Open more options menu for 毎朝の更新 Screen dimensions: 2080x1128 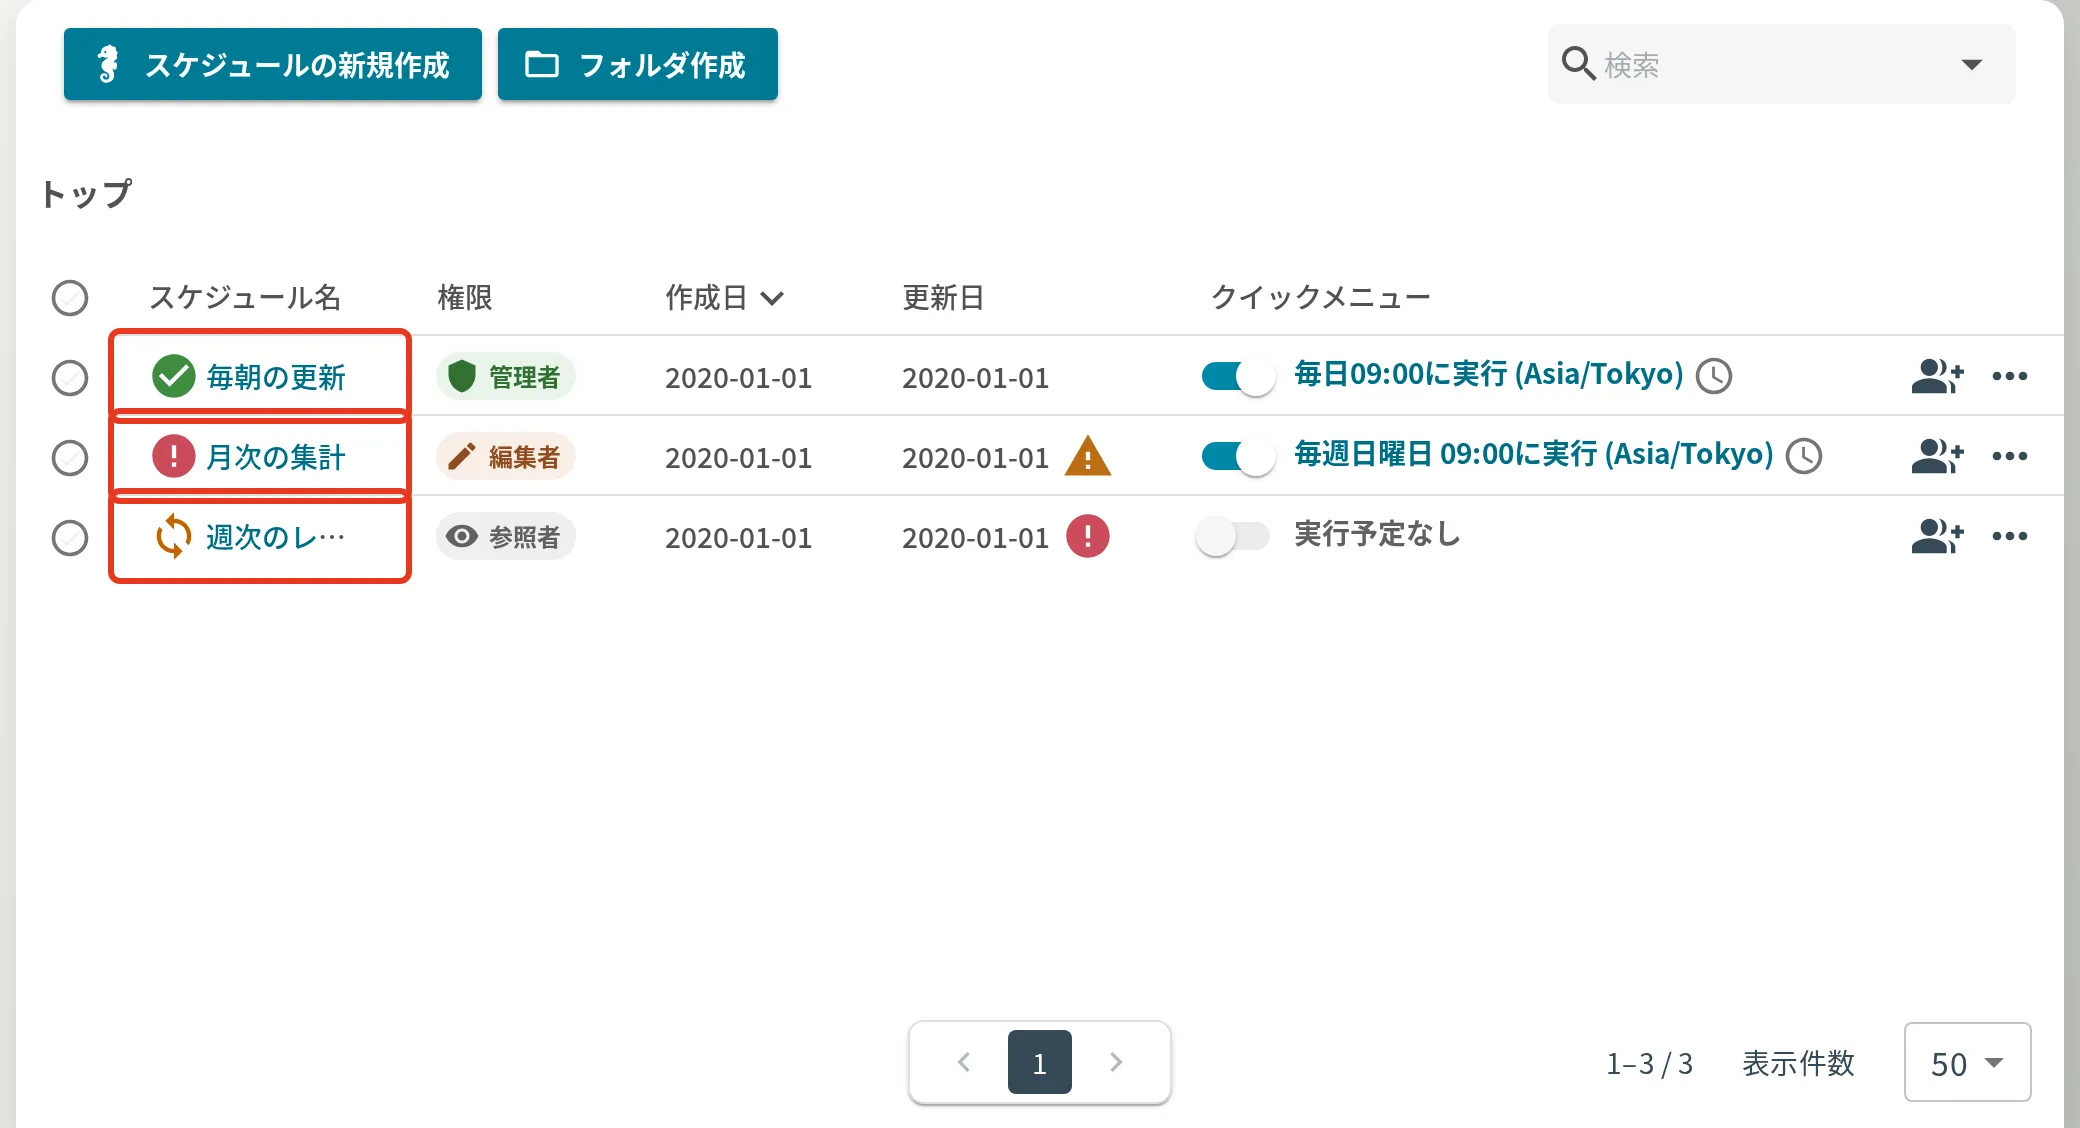tap(2009, 376)
